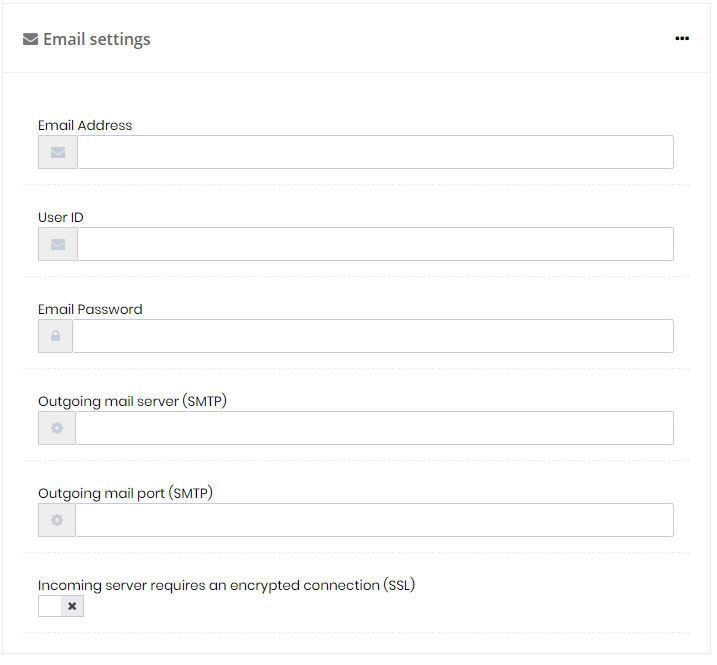This screenshot has height=665, width=717.
Task: Click the envelope icon next to Email Address field
Action: coord(58,153)
